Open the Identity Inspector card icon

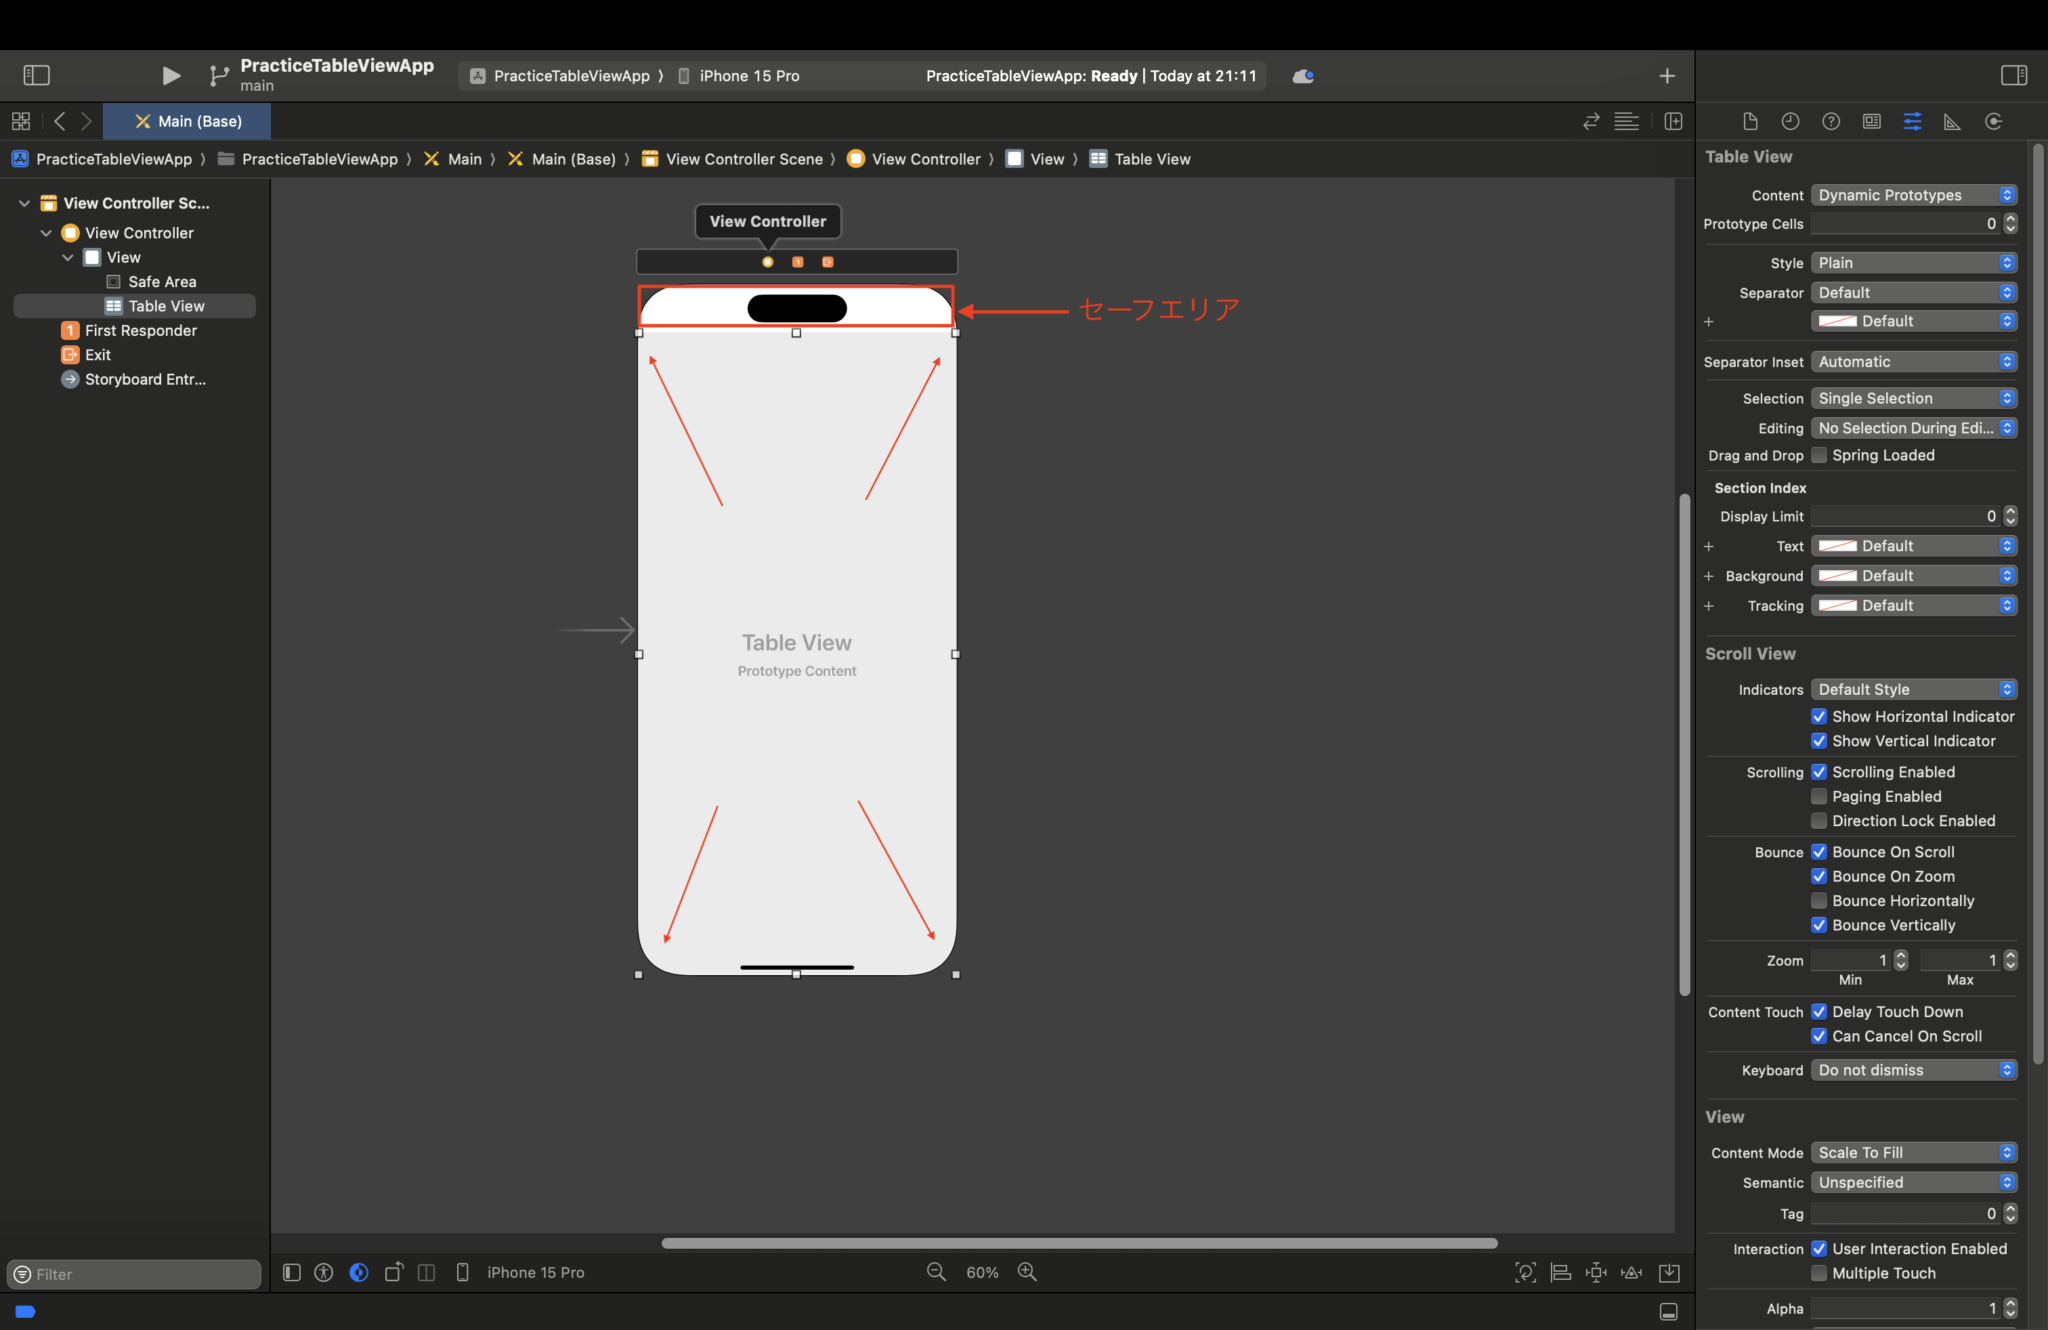pos(1871,121)
